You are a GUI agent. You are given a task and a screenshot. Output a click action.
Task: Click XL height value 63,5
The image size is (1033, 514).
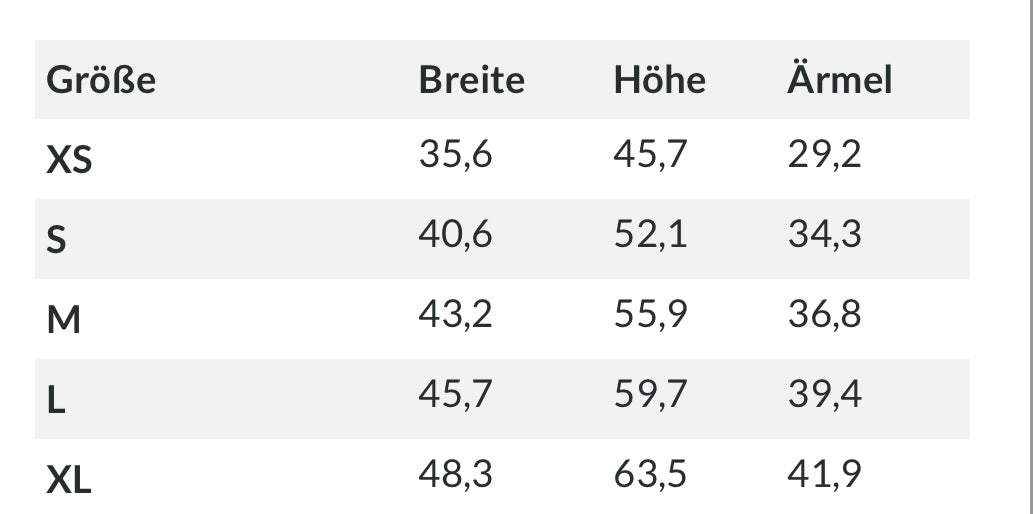pos(650,474)
